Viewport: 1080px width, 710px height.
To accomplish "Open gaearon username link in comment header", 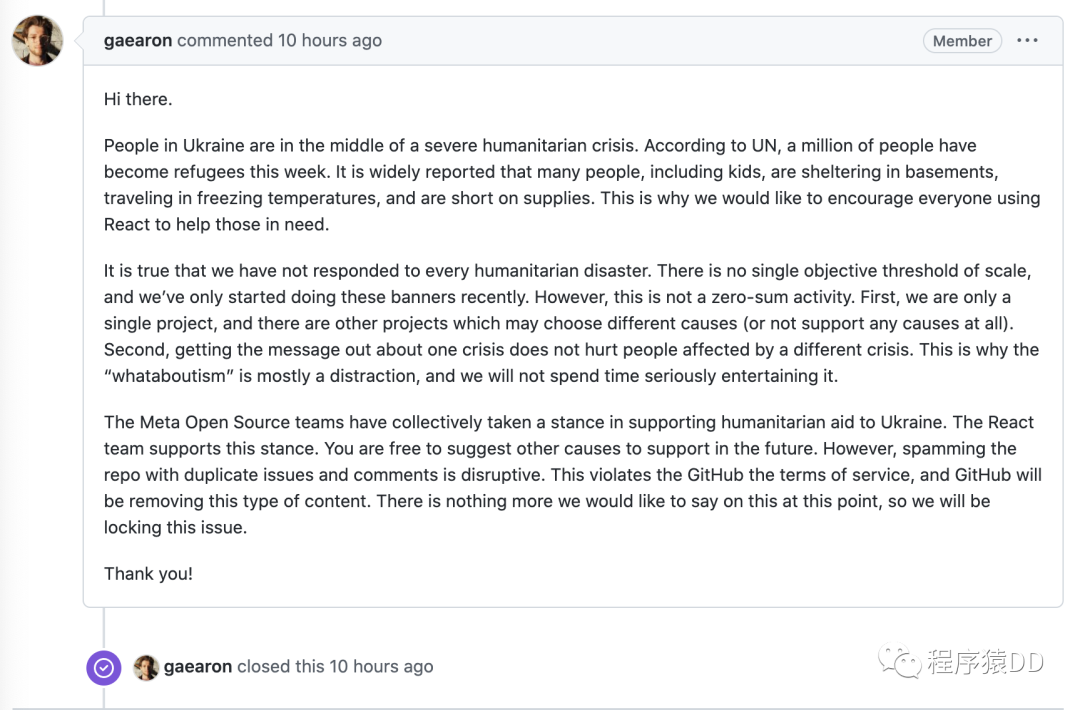I will pyautogui.click(x=138, y=41).
